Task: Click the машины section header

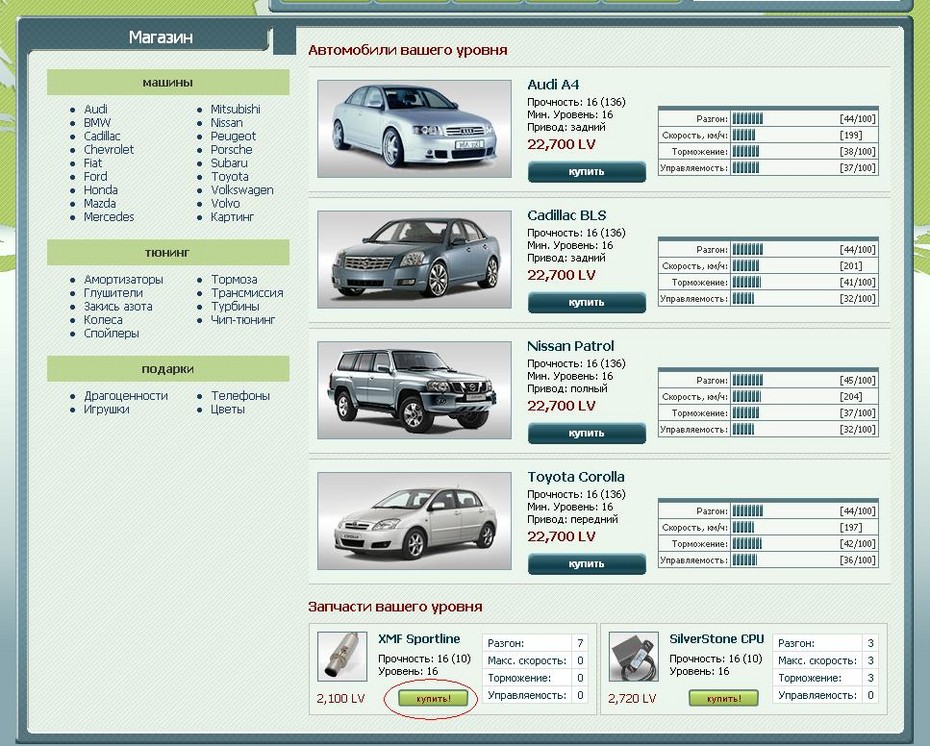Action: [168, 82]
